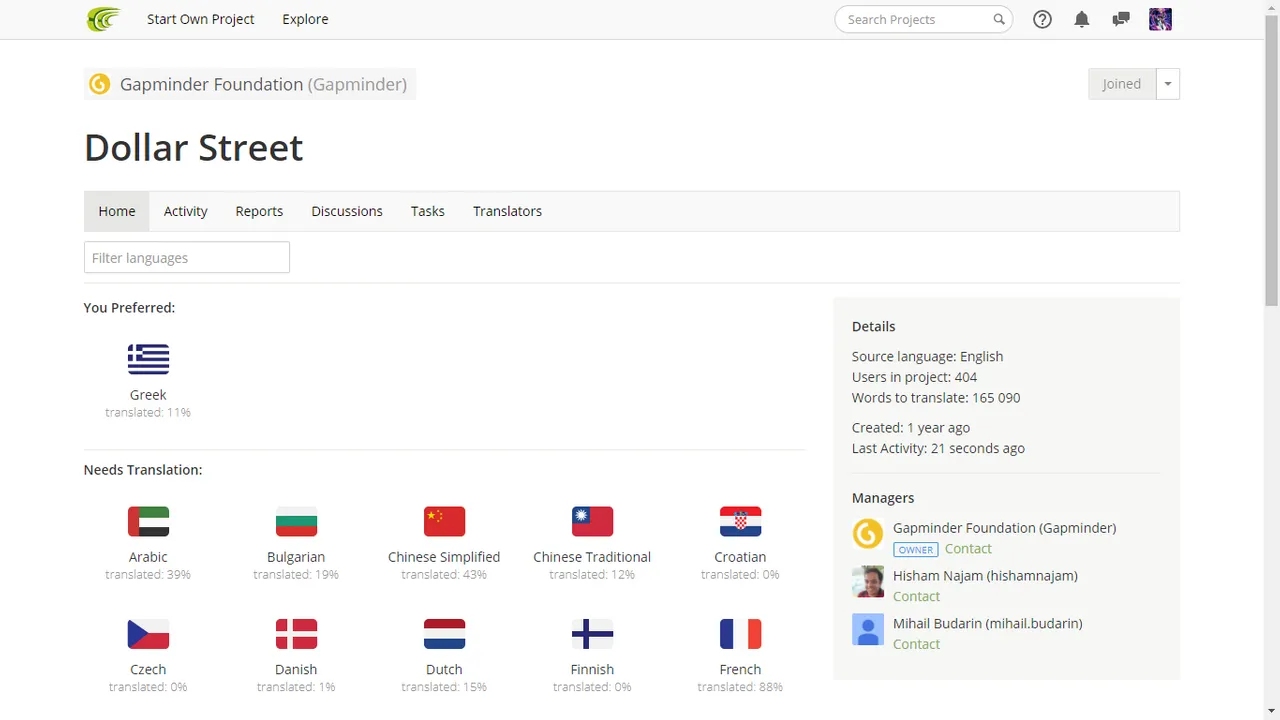
Task: Contact Hisham Najam
Action: tap(916, 596)
